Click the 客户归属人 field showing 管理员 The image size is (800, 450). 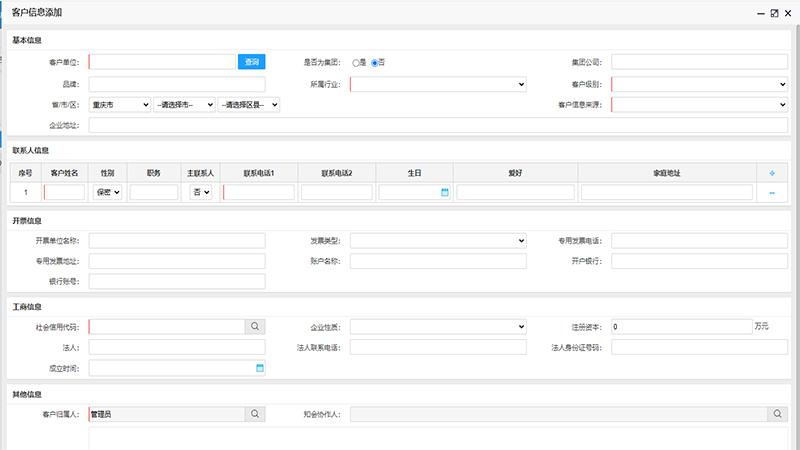click(167, 414)
